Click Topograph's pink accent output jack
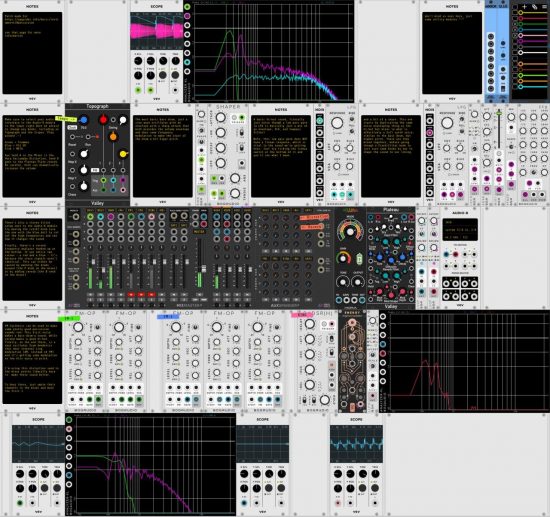The height and width of the screenshot is (517, 550). pos(123,190)
